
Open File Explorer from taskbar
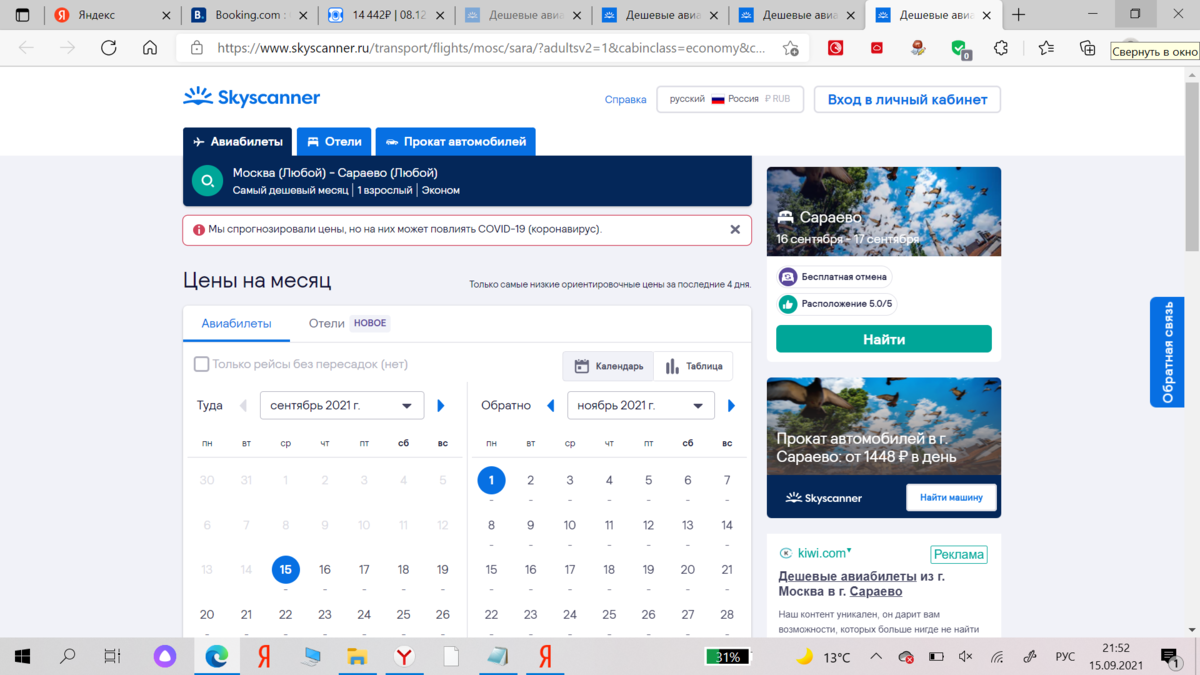click(x=356, y=657)
